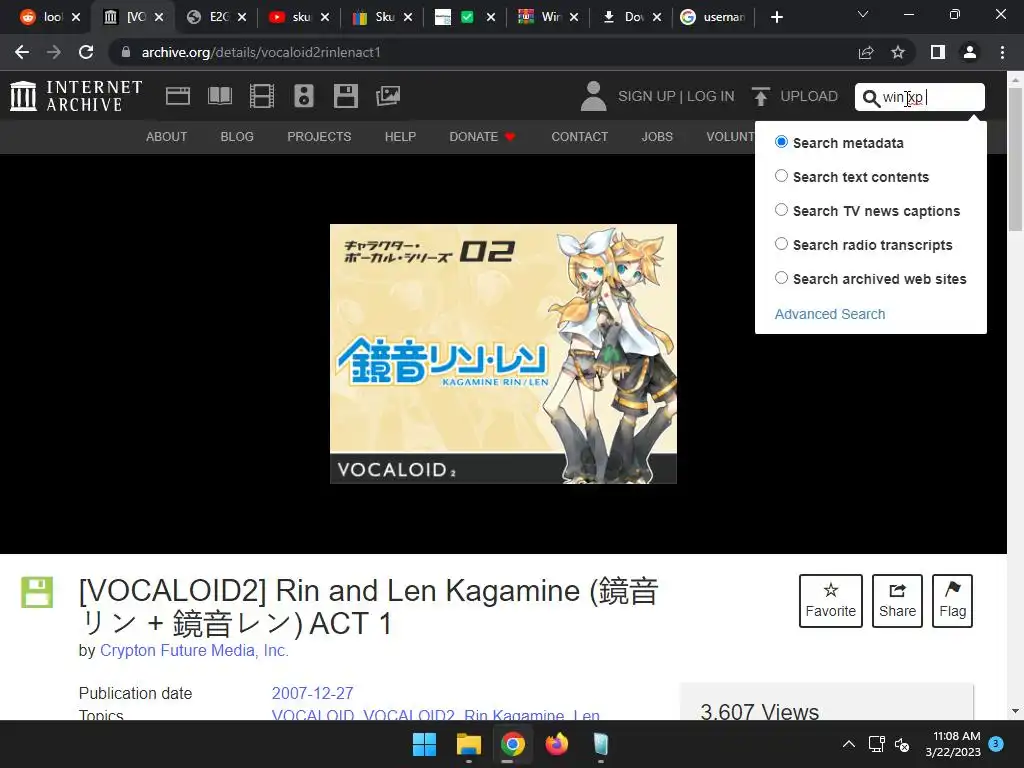Open the JOBS menu item
1024x768 pixels.
657,136
